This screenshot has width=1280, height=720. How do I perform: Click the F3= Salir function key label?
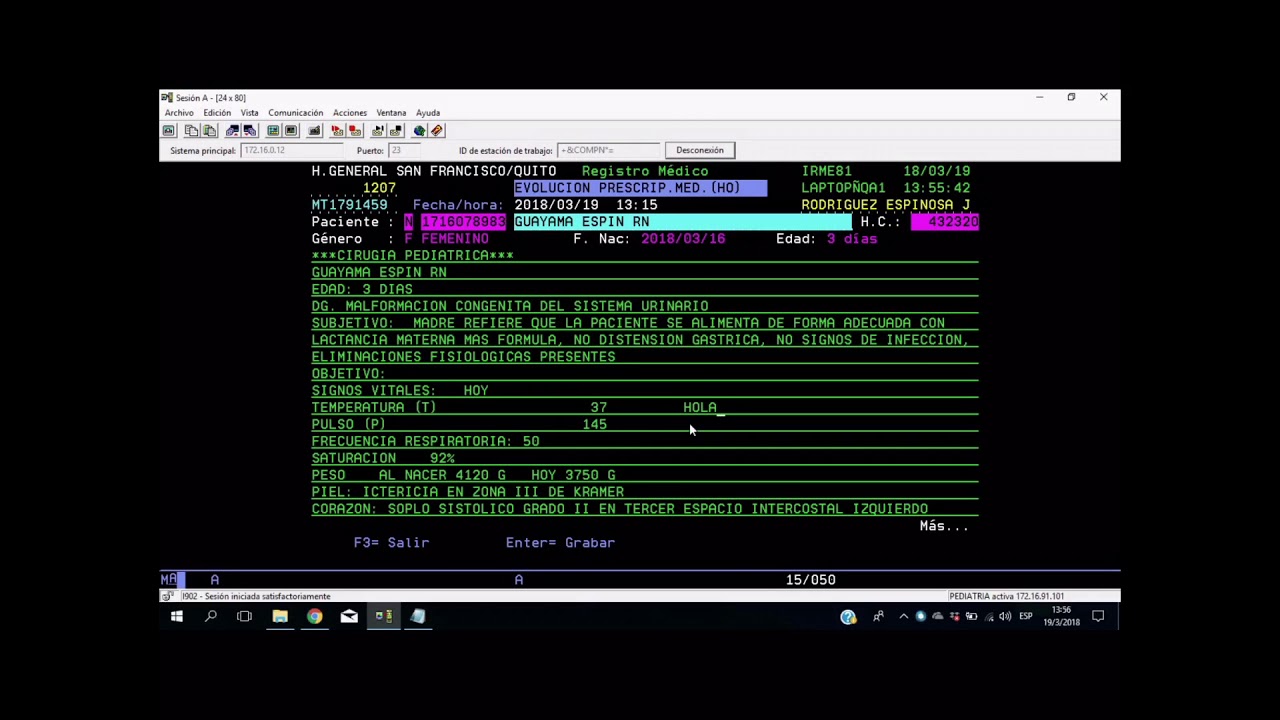(391, 542)
